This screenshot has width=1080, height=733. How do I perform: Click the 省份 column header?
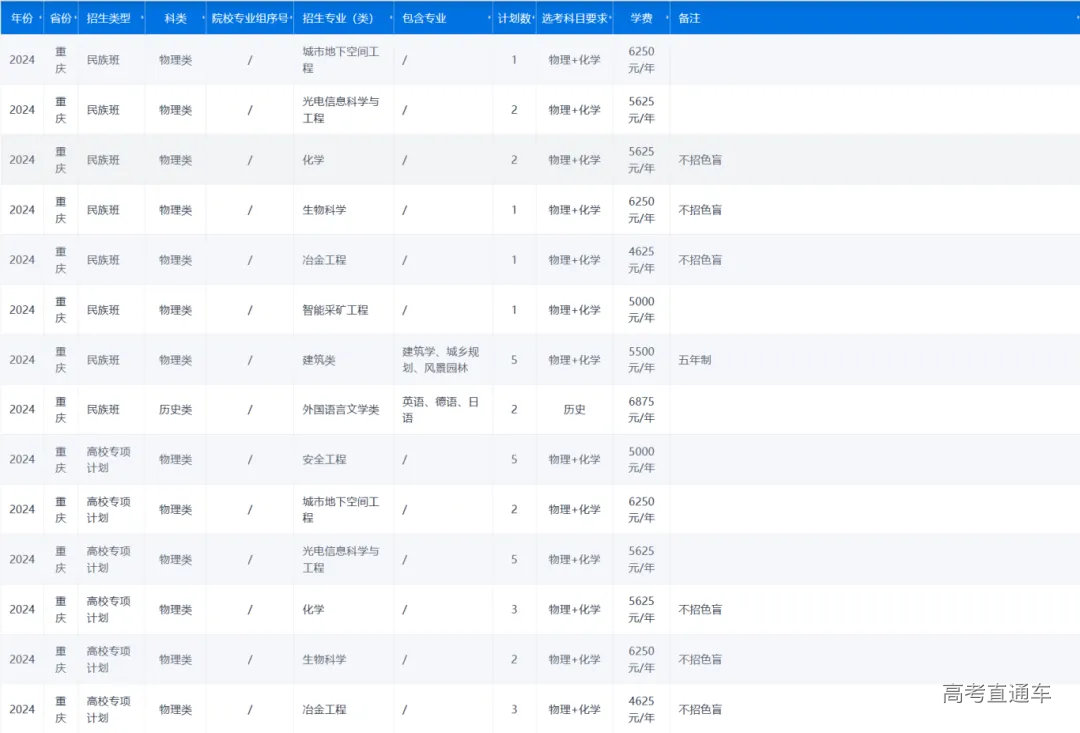click(x=60, y=18)
